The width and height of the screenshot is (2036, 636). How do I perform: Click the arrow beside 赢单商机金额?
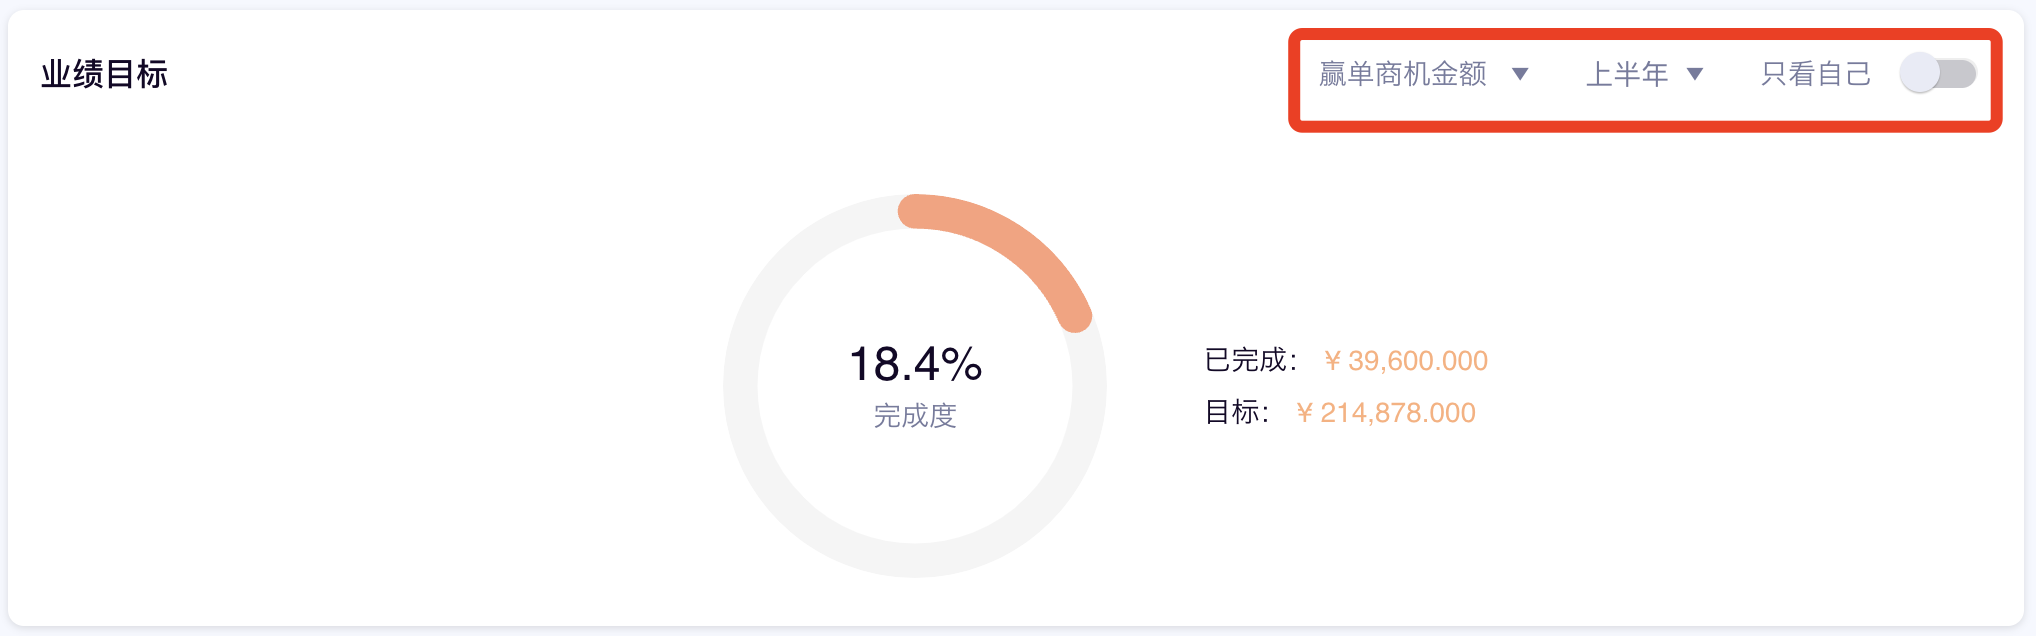pyautogui.click(x=1520, y=74)
